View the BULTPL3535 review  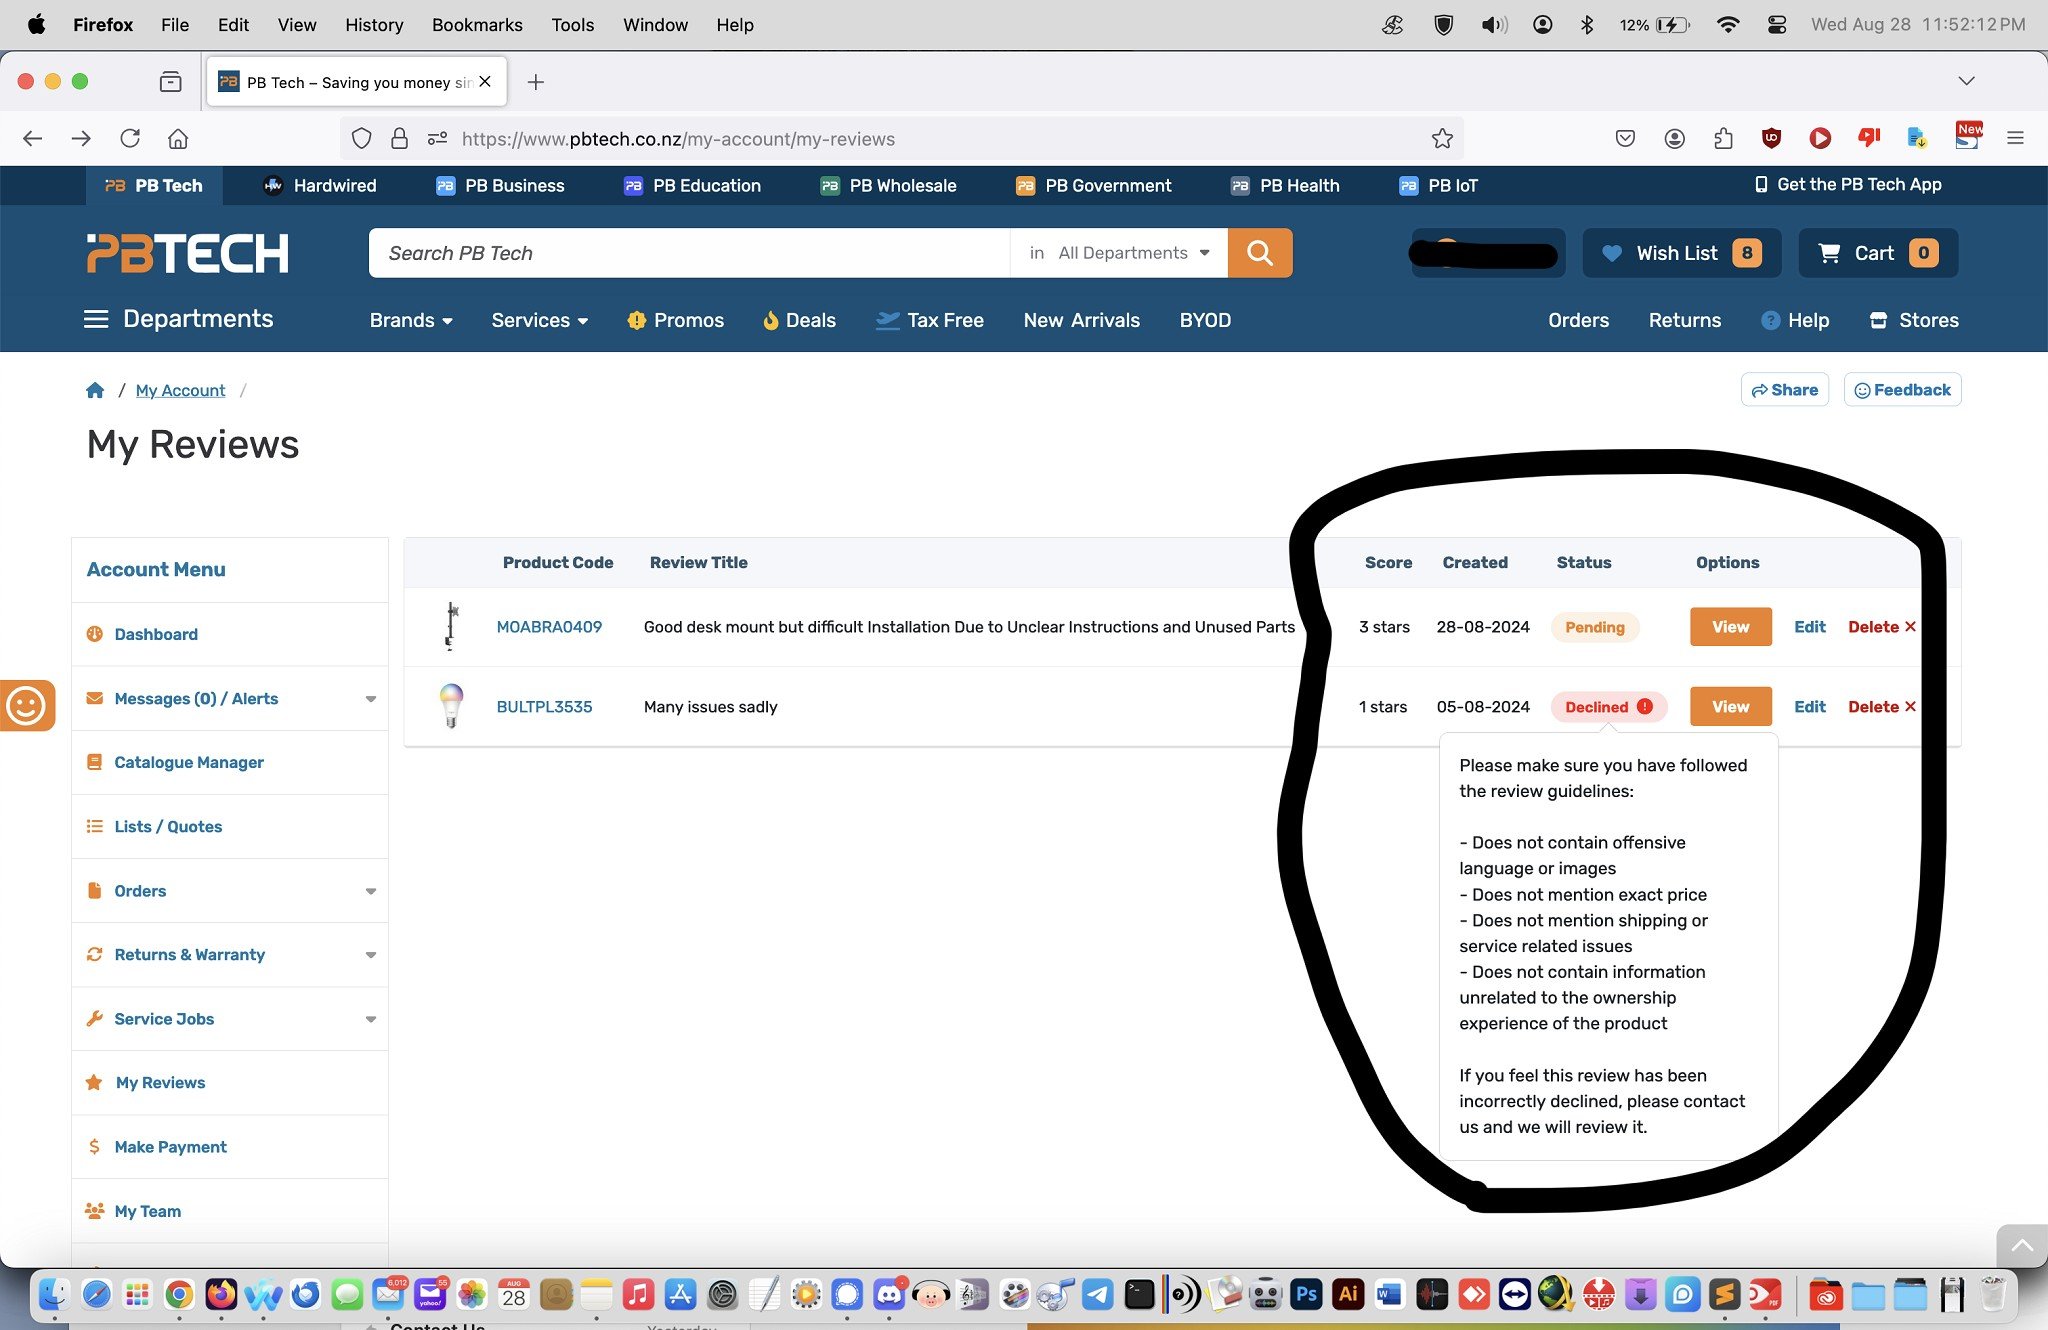click(1730, 706)
